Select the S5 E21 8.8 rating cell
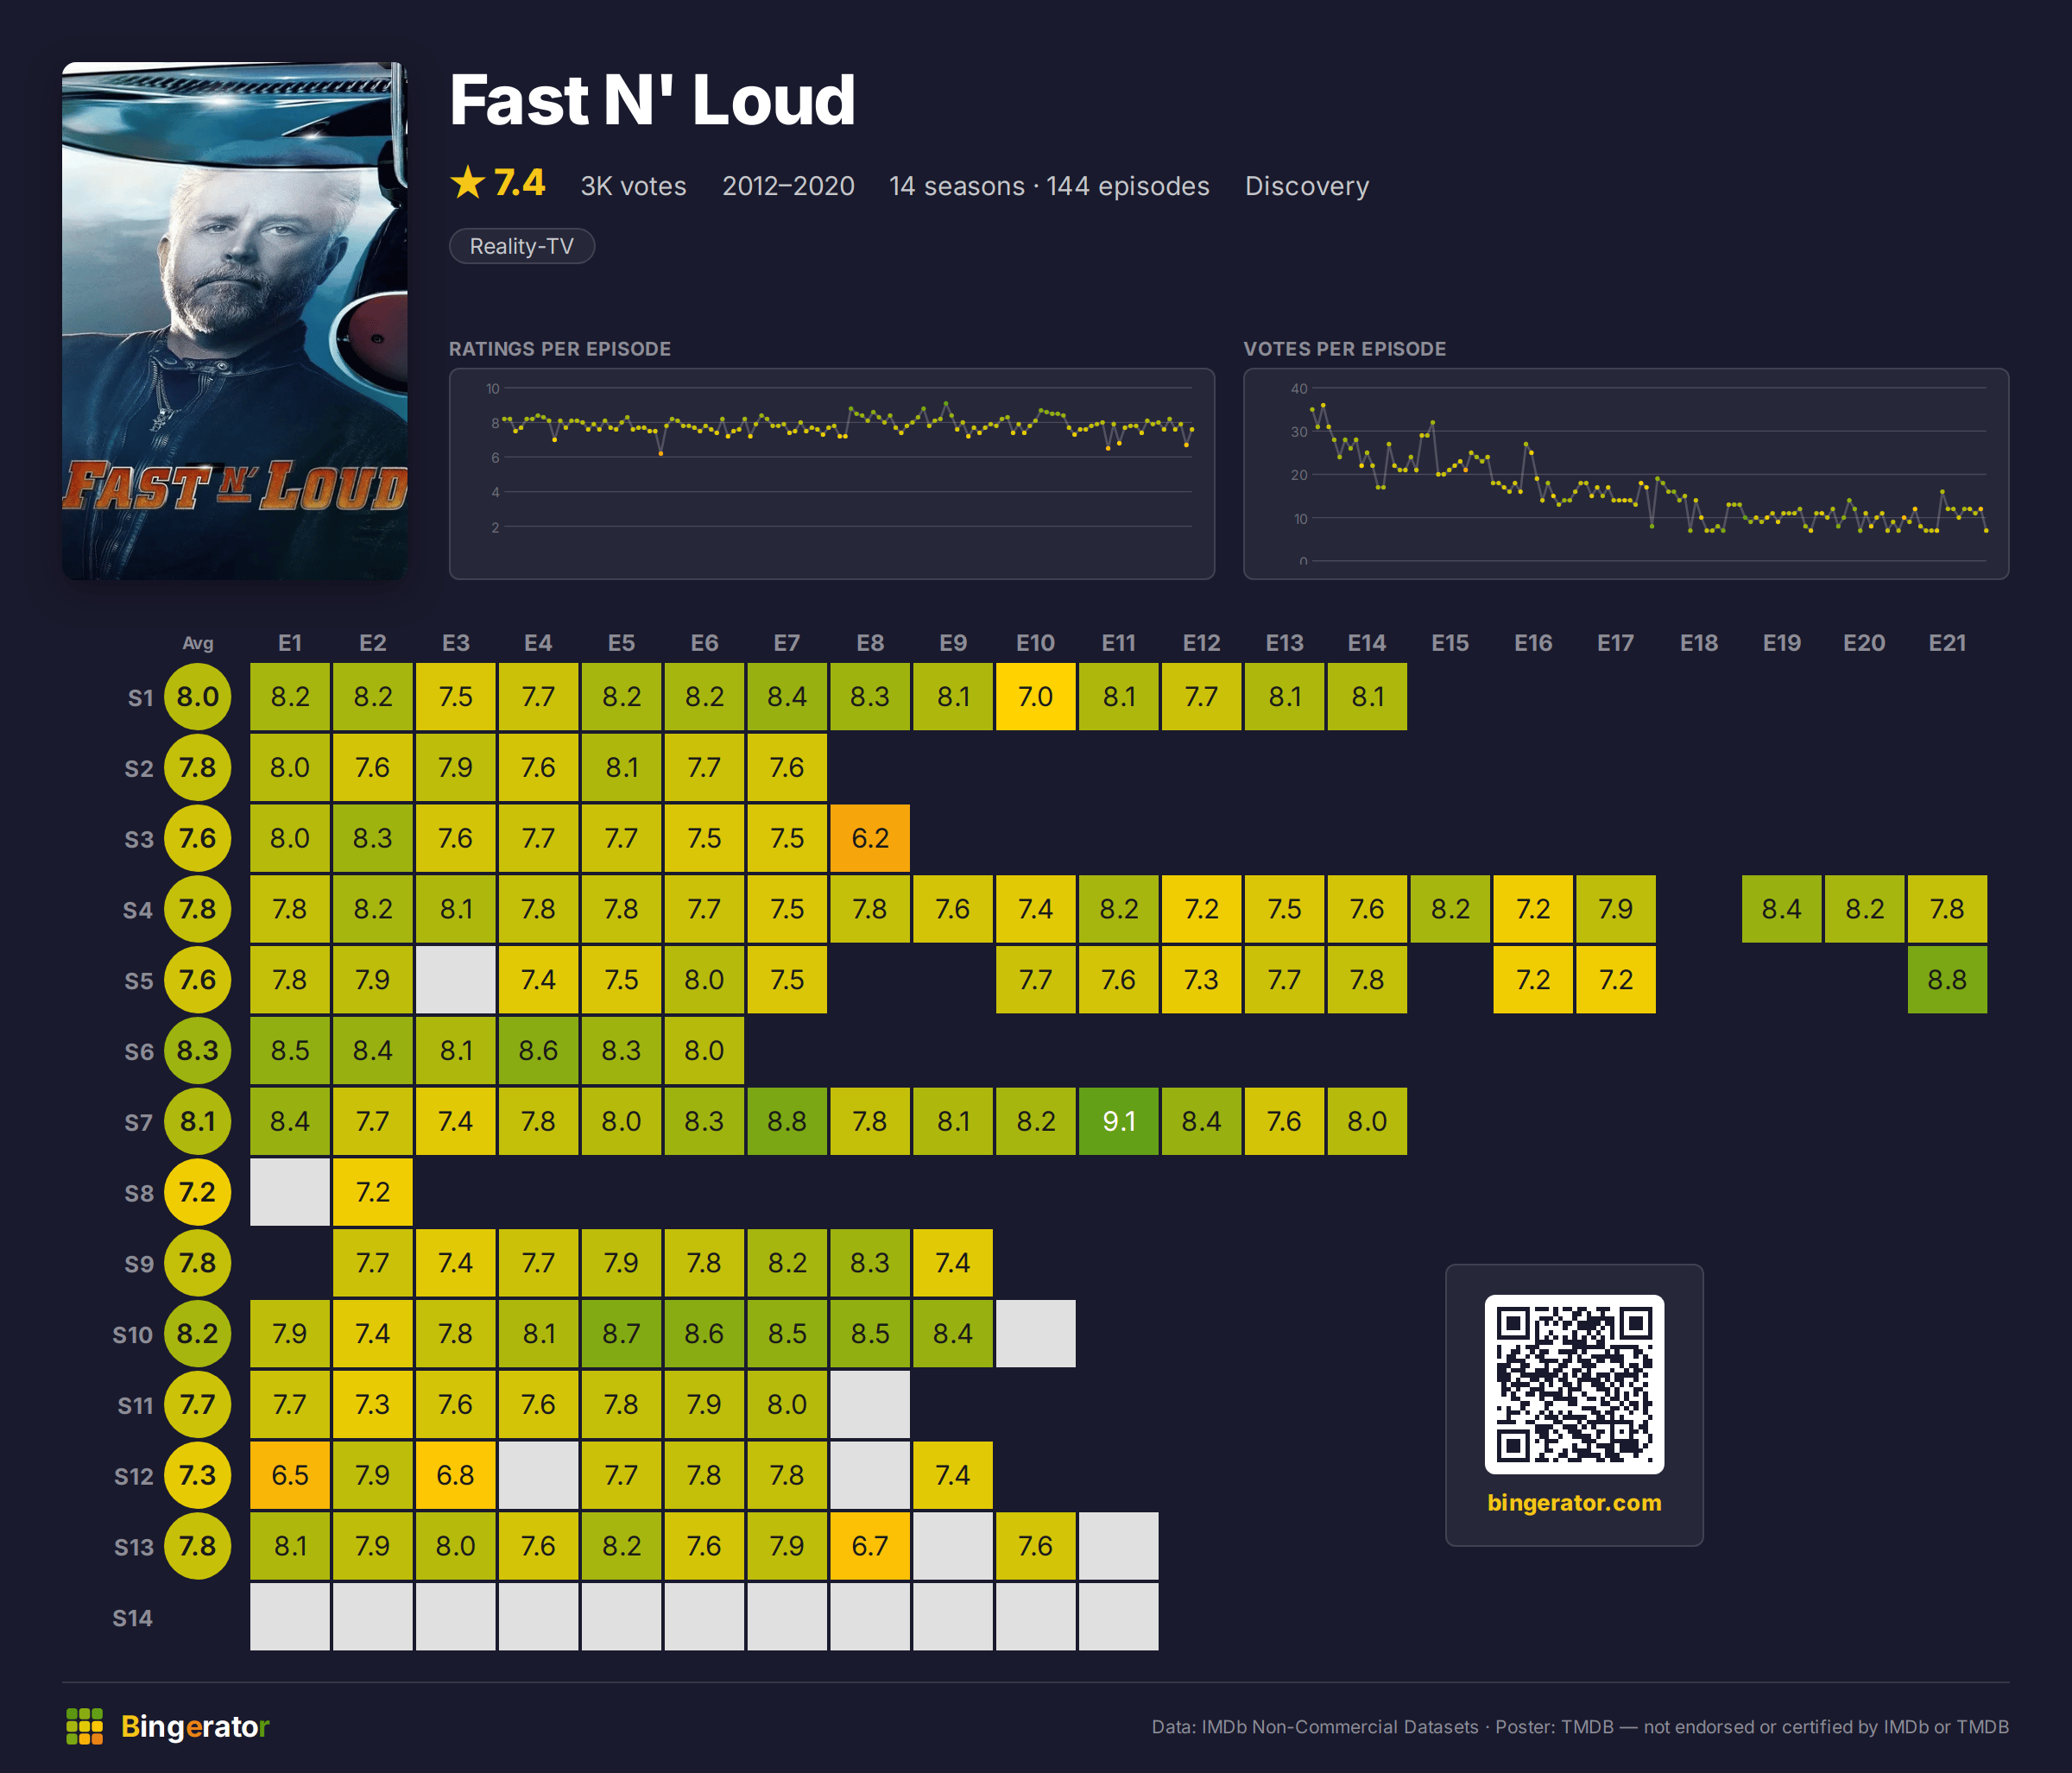 pyautogui.click(x=1947, y=980)
